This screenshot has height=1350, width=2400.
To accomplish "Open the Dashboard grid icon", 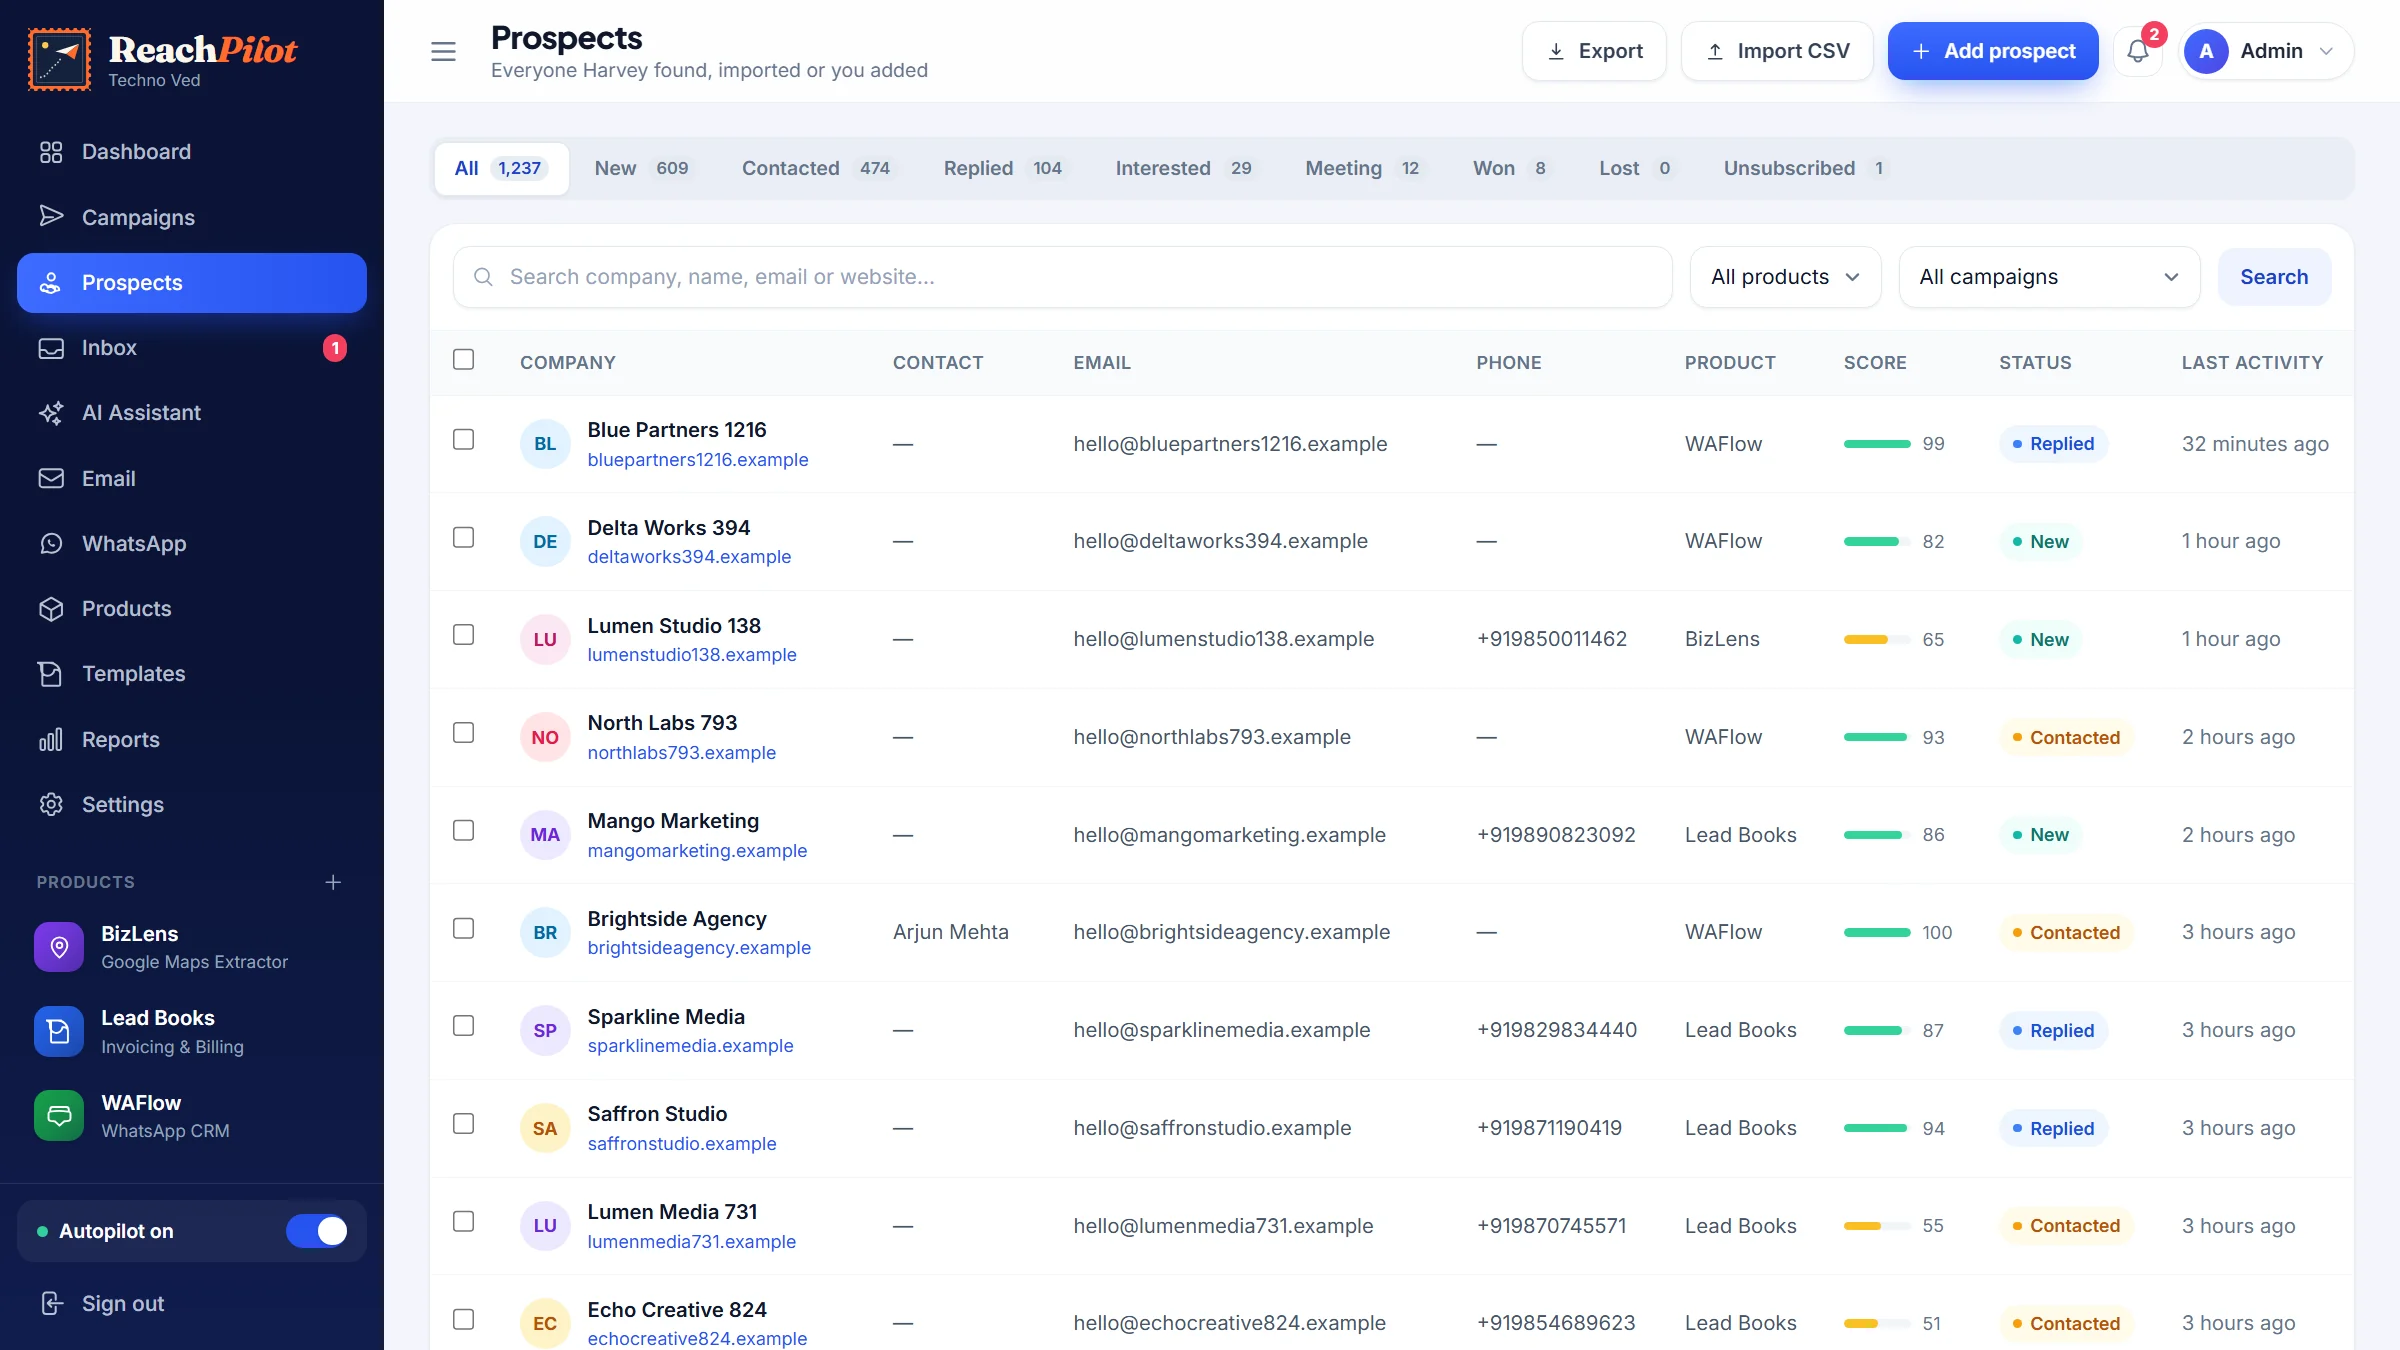I will [51, 152].
